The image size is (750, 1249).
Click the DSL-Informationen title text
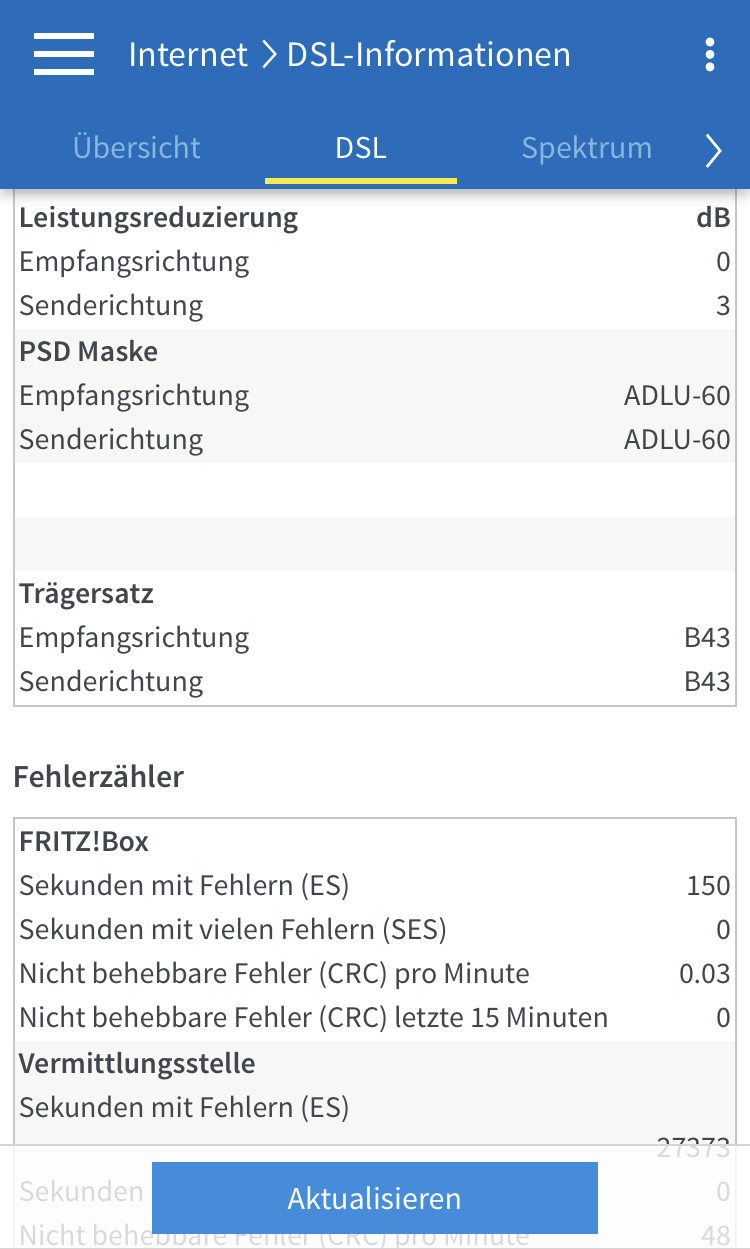pyautogui.click(x=429, y=54)
